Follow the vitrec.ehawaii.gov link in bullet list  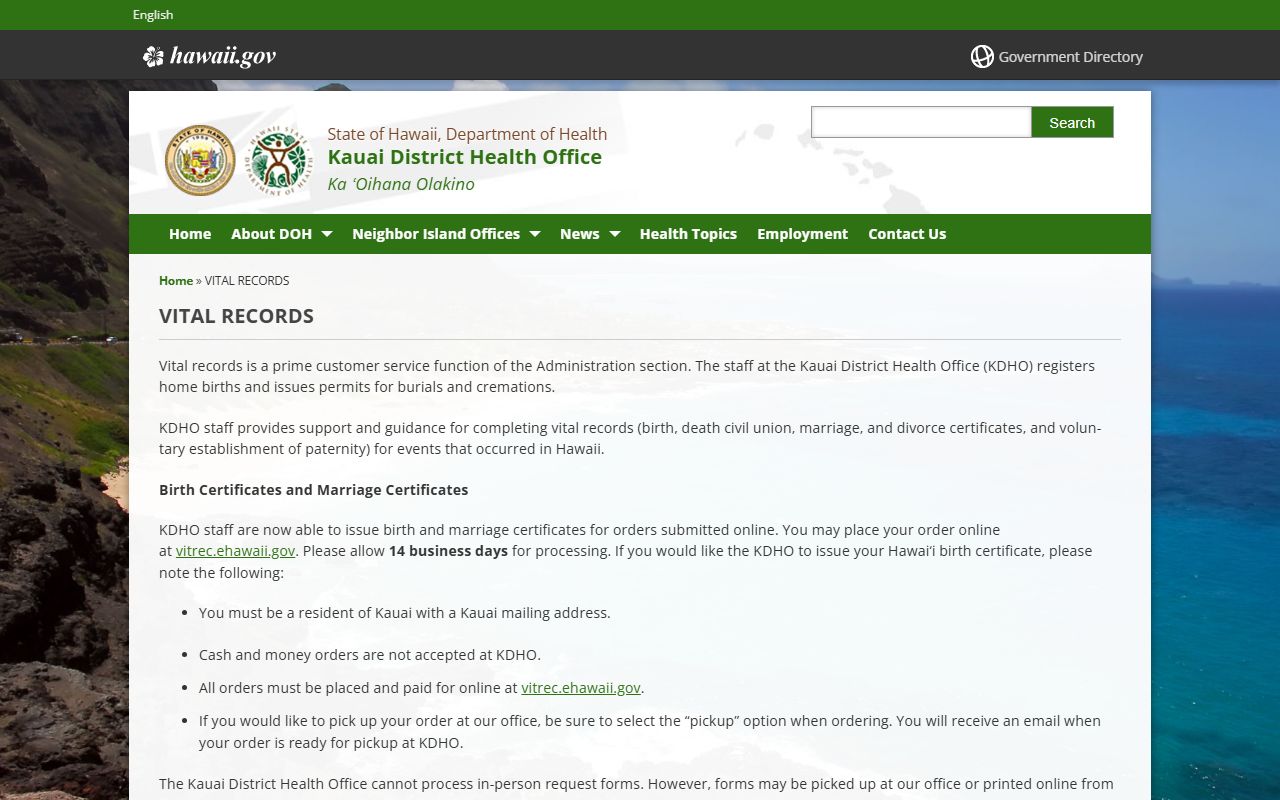(580, 688)
